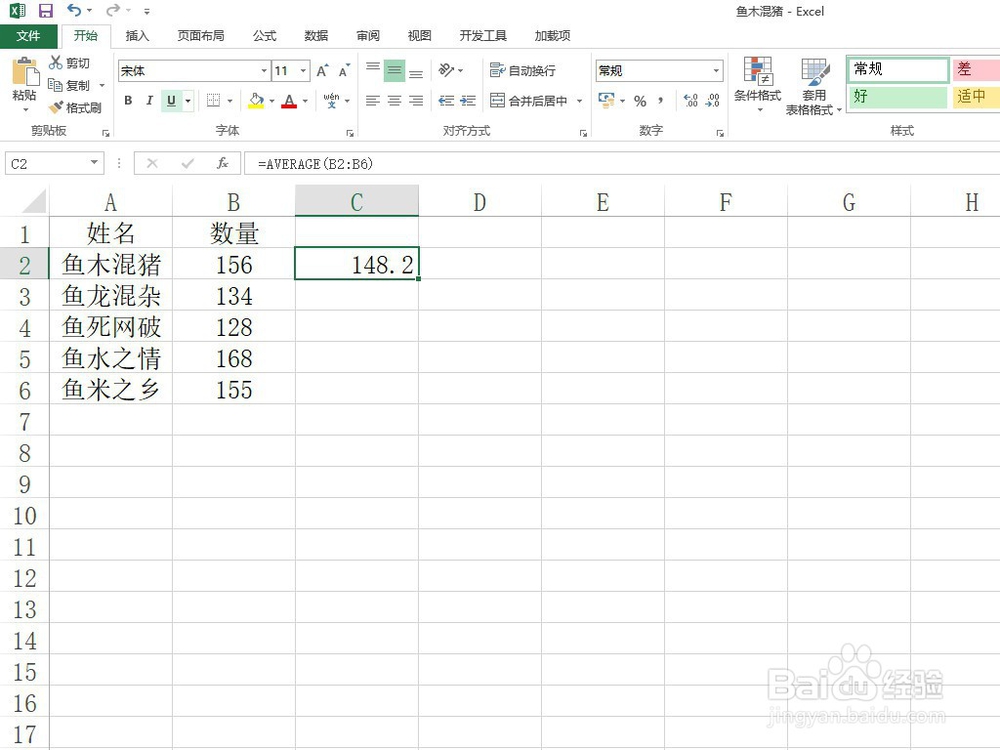Viewport: 1000px width, 750px height.
Task: Toggle Italic formatting
Action: coord(149,100)
